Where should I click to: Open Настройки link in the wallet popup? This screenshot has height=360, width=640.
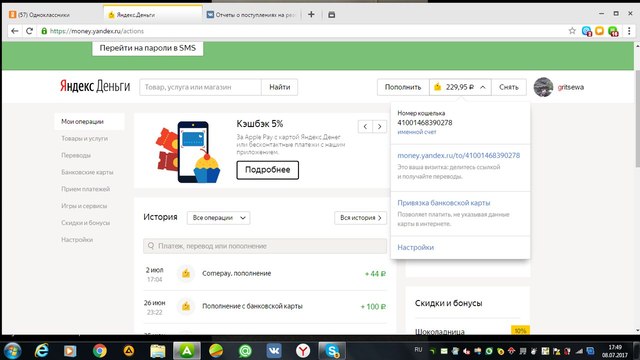(x=416, y=247)
